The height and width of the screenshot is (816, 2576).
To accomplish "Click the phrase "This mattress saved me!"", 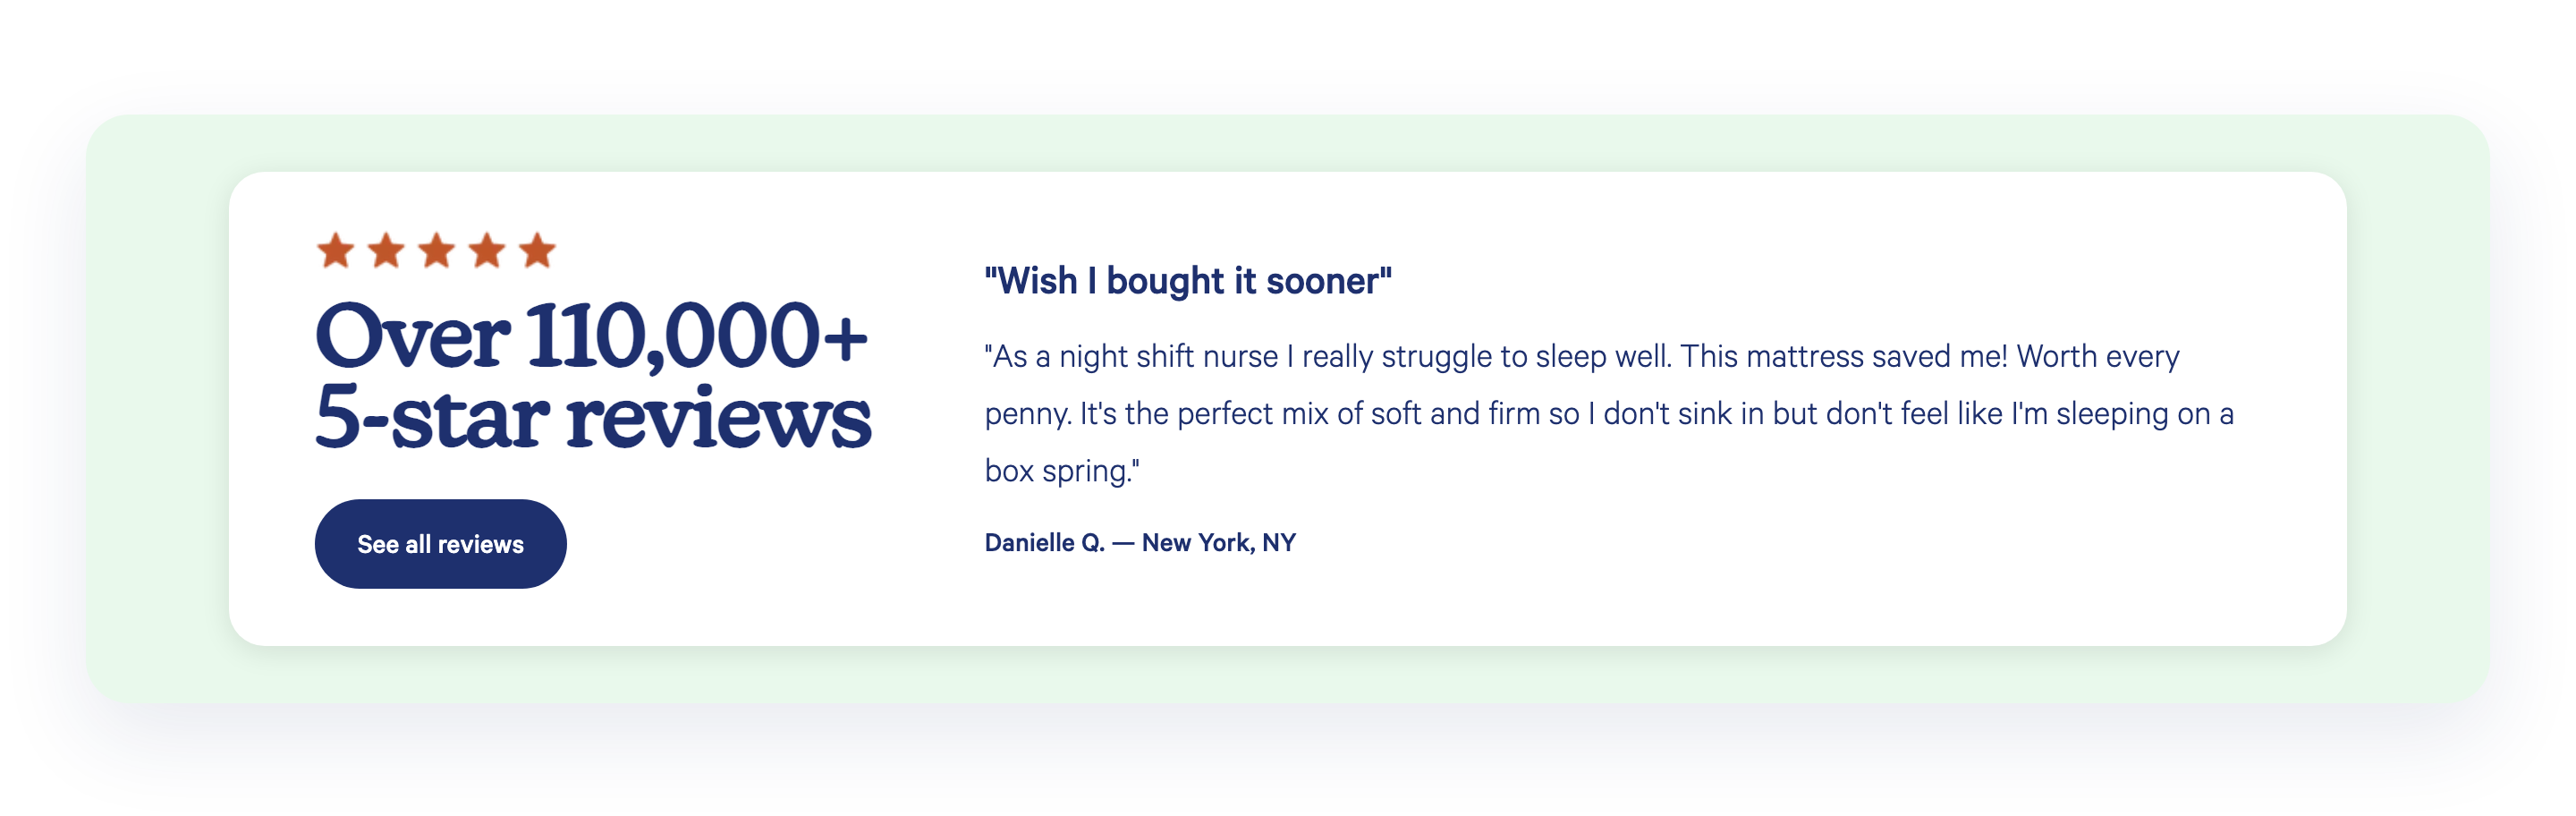I will click(1844, 356).
